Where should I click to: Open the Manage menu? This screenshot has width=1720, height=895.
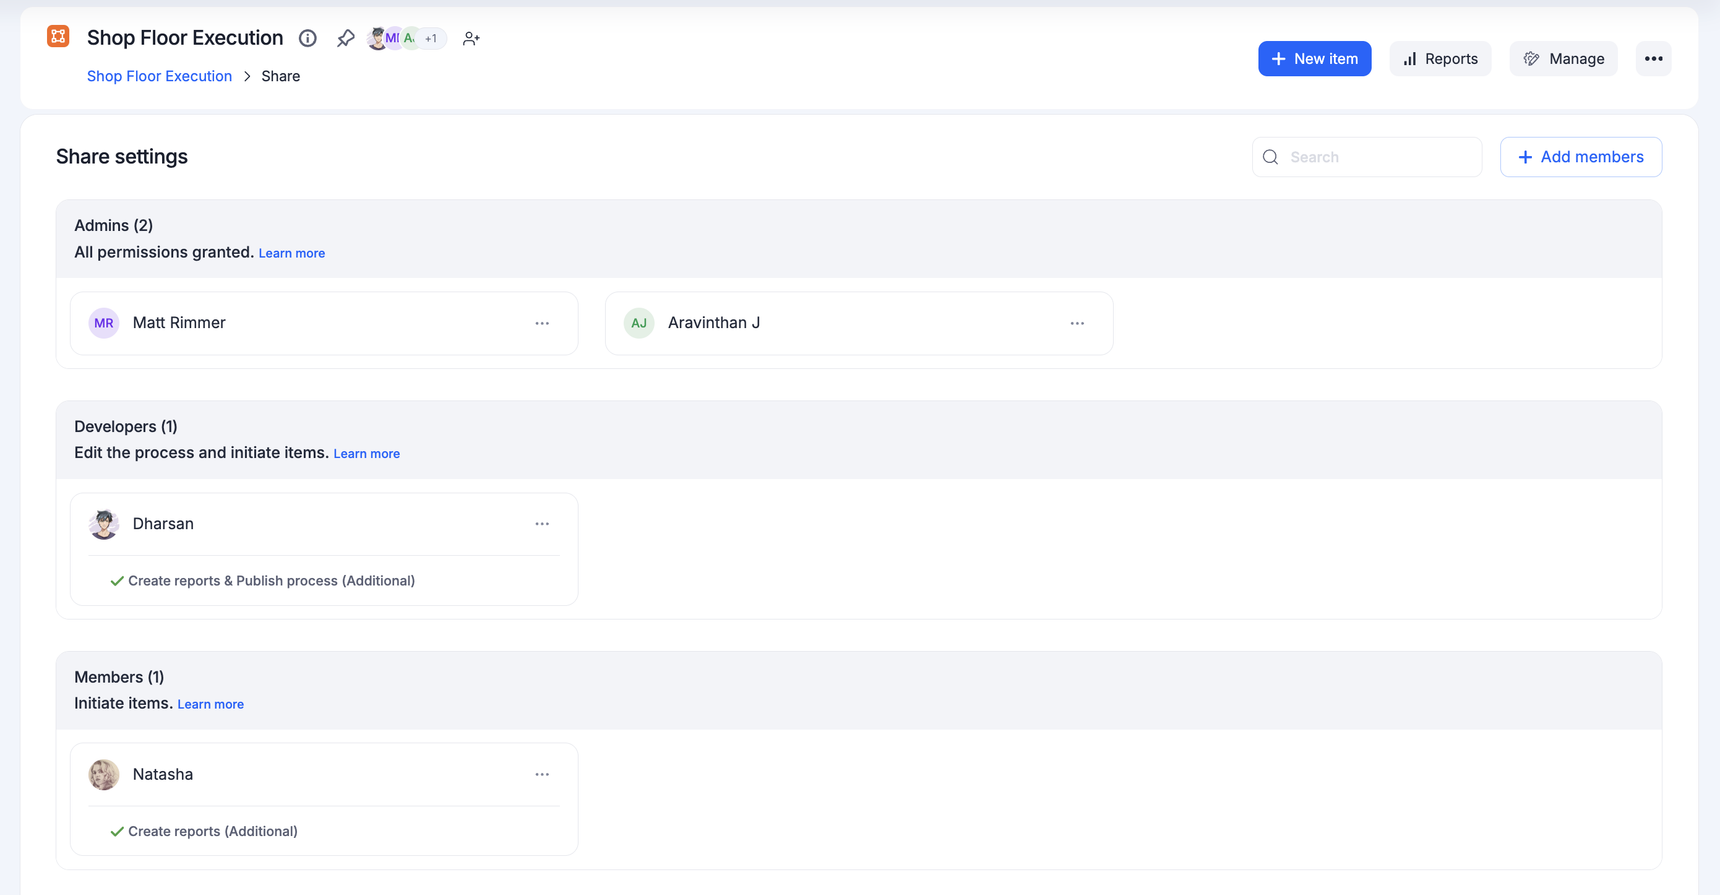click(x=1563, y=59)
